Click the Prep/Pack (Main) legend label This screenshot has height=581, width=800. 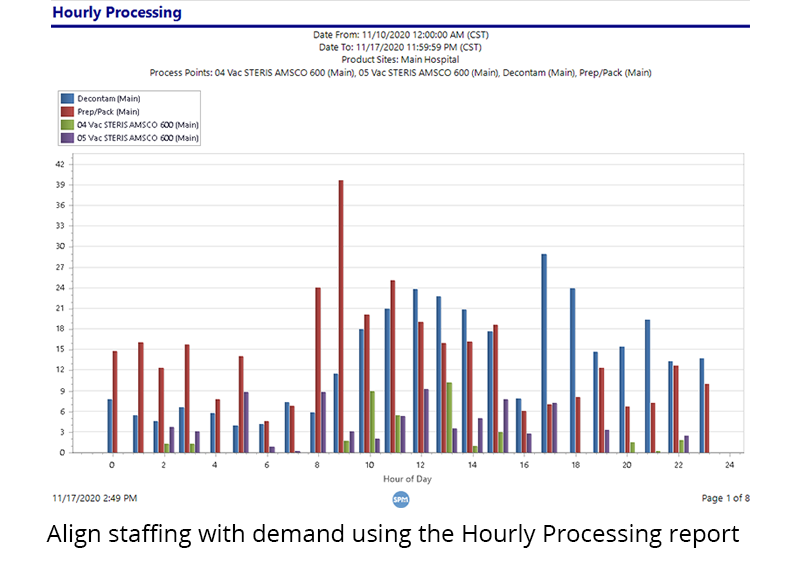[108, 112]
